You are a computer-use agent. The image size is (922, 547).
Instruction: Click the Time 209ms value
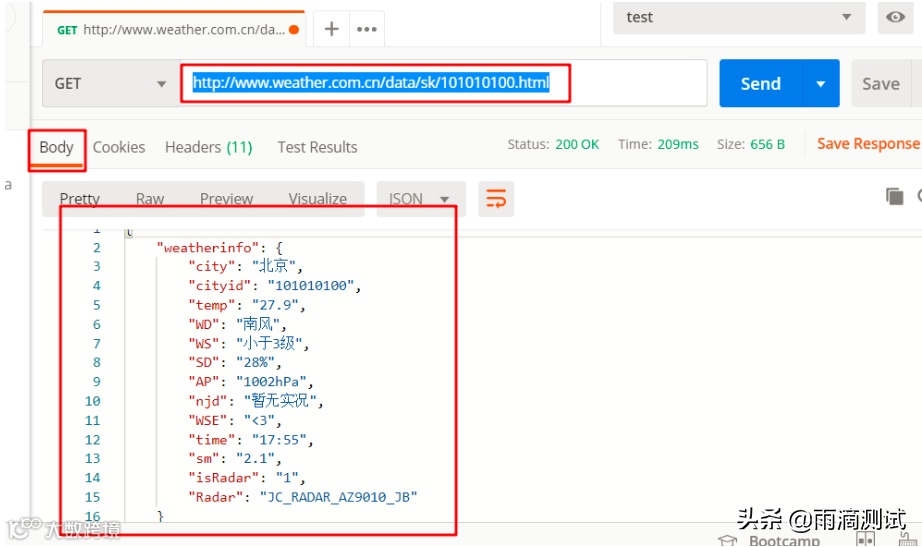677,144
